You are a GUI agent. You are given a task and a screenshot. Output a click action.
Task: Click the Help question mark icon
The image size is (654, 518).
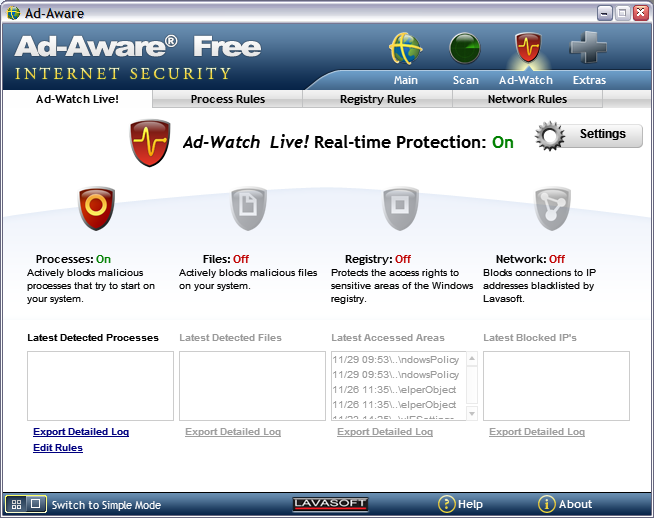pos(446,504)
